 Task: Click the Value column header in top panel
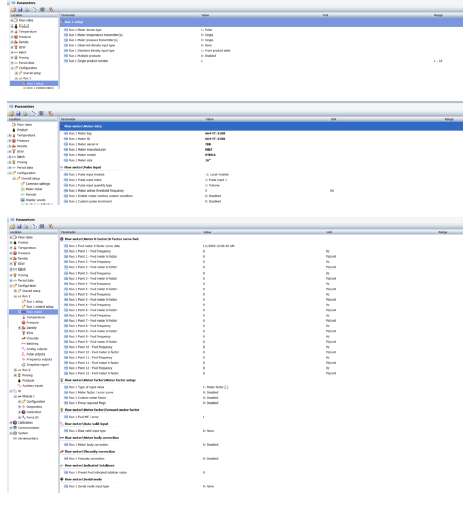pyautogui.click(x=206, y=15)
